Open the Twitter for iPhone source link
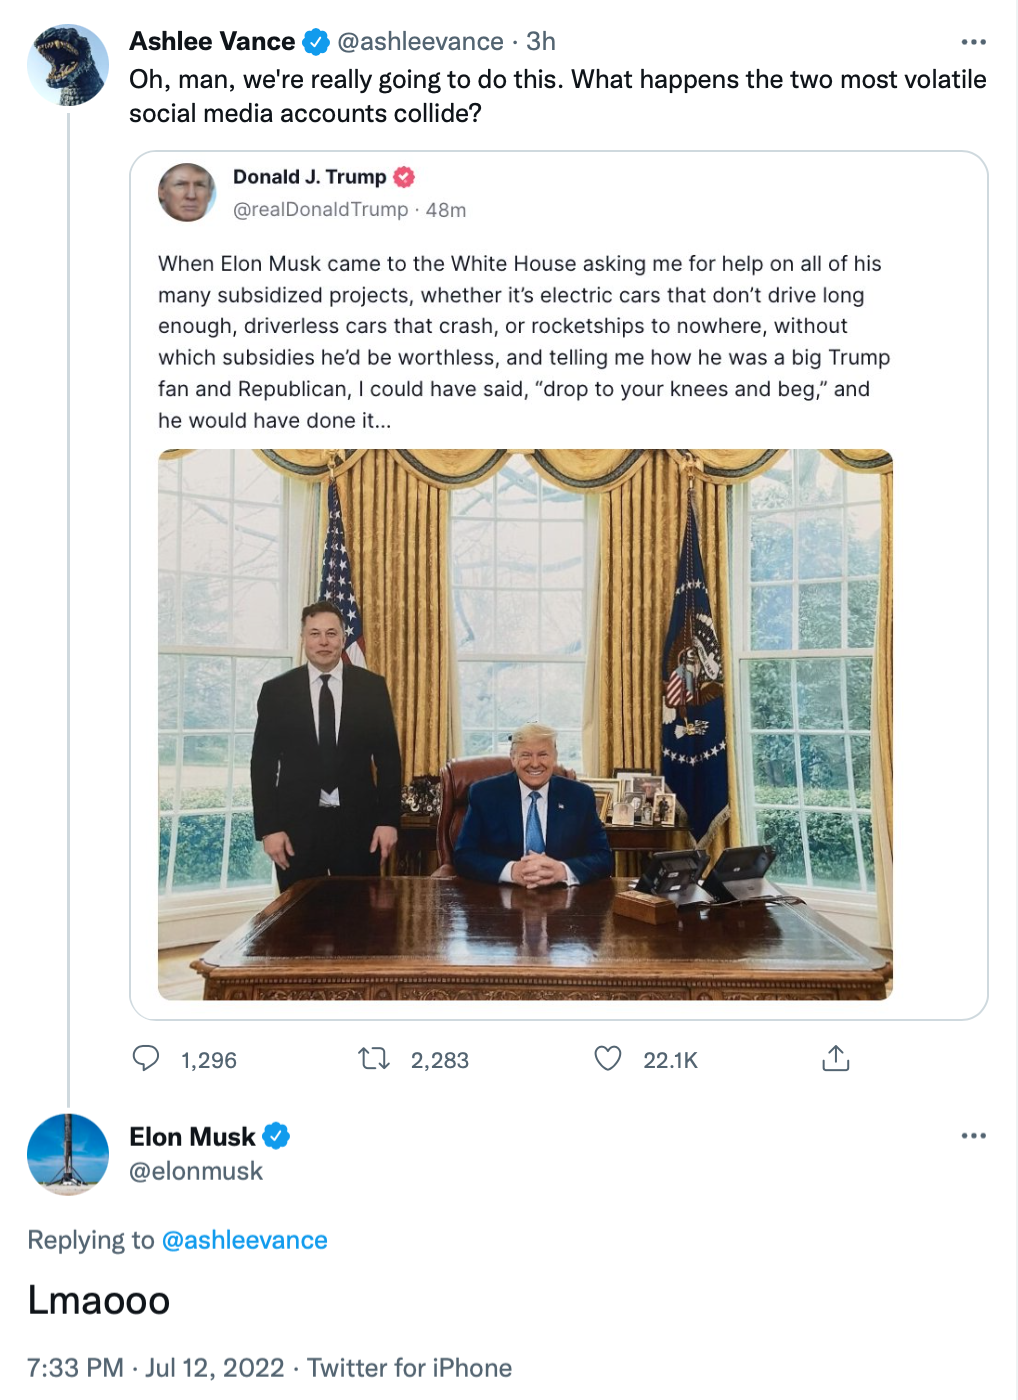The image size is (1018, 1400). click(409, 1368)
